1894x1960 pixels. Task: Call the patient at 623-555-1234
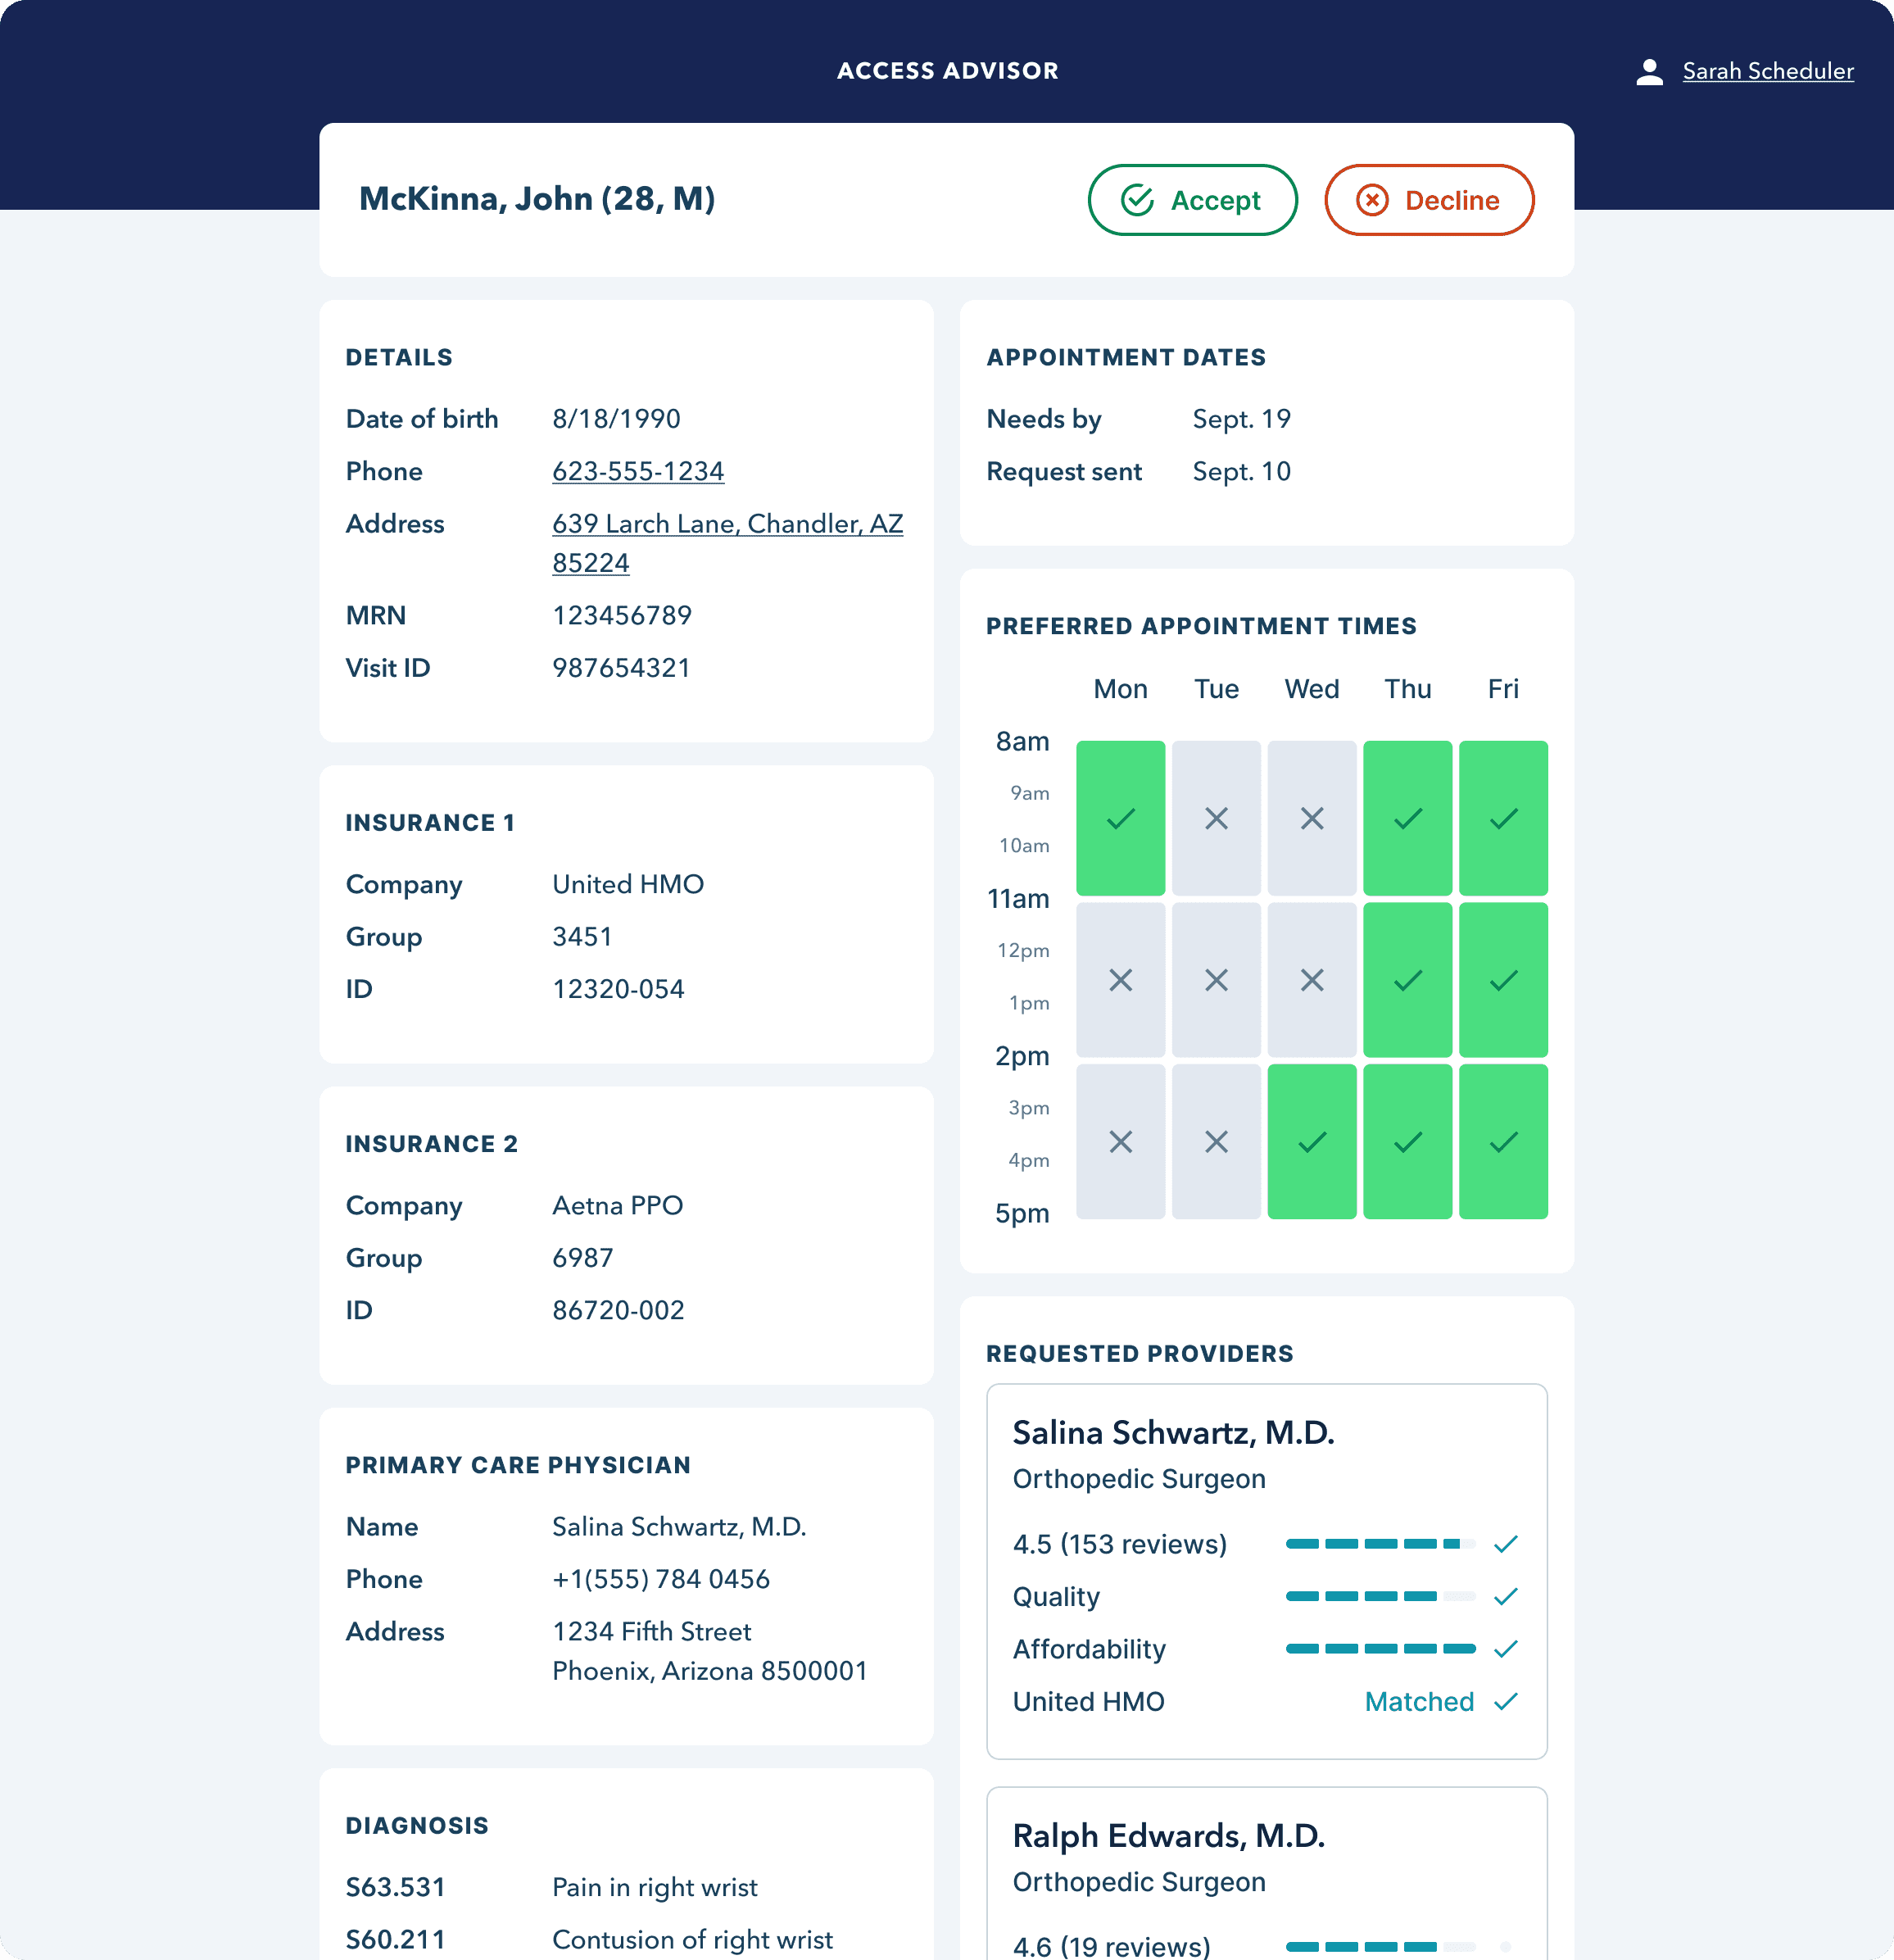point(637,471)
